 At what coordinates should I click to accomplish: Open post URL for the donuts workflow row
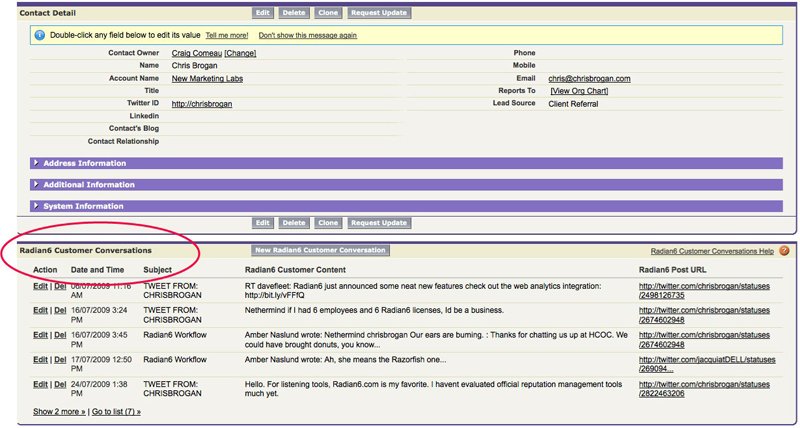click(x=704, y=340)
